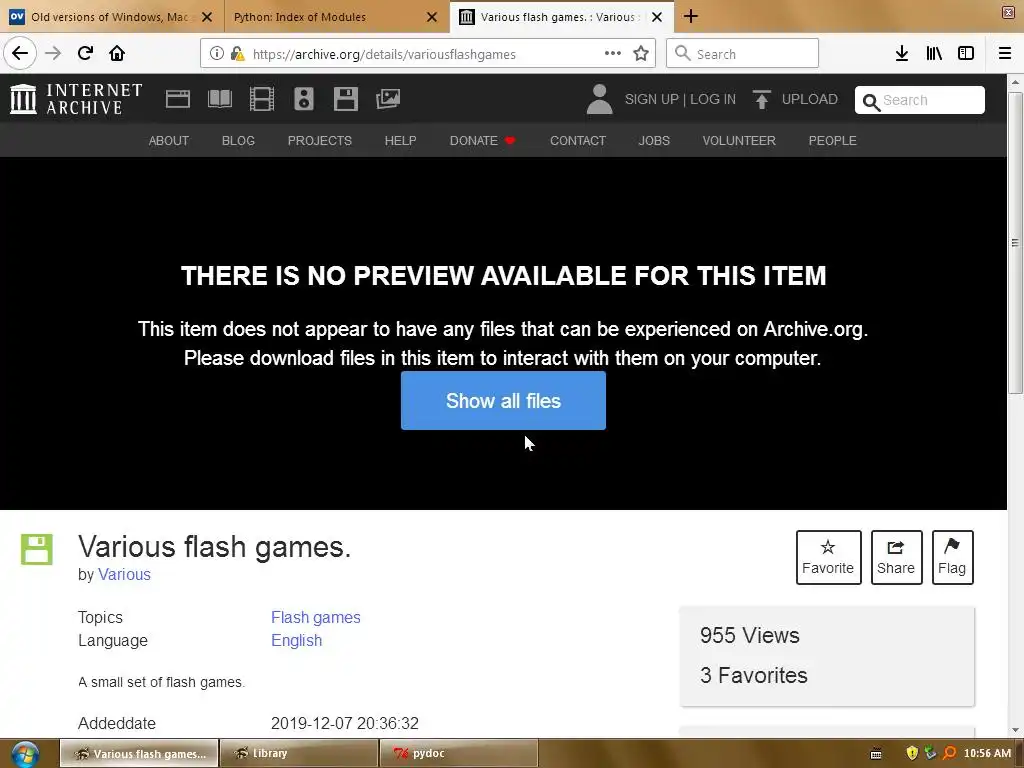Select the Addeddate value 2019-12-07 20:36:32
The width and height of the screenshot is (1024, 768).
pos(345,724)
